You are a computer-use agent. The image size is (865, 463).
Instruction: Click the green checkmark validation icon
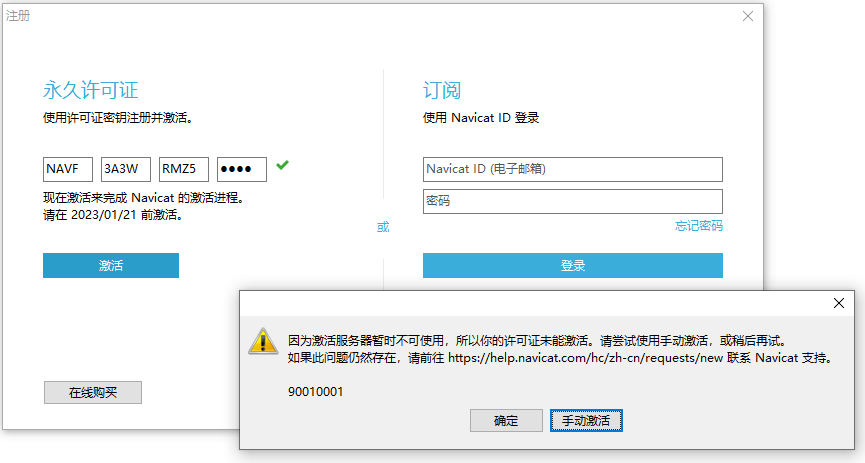pyautogui.click(x=282, y=164)
